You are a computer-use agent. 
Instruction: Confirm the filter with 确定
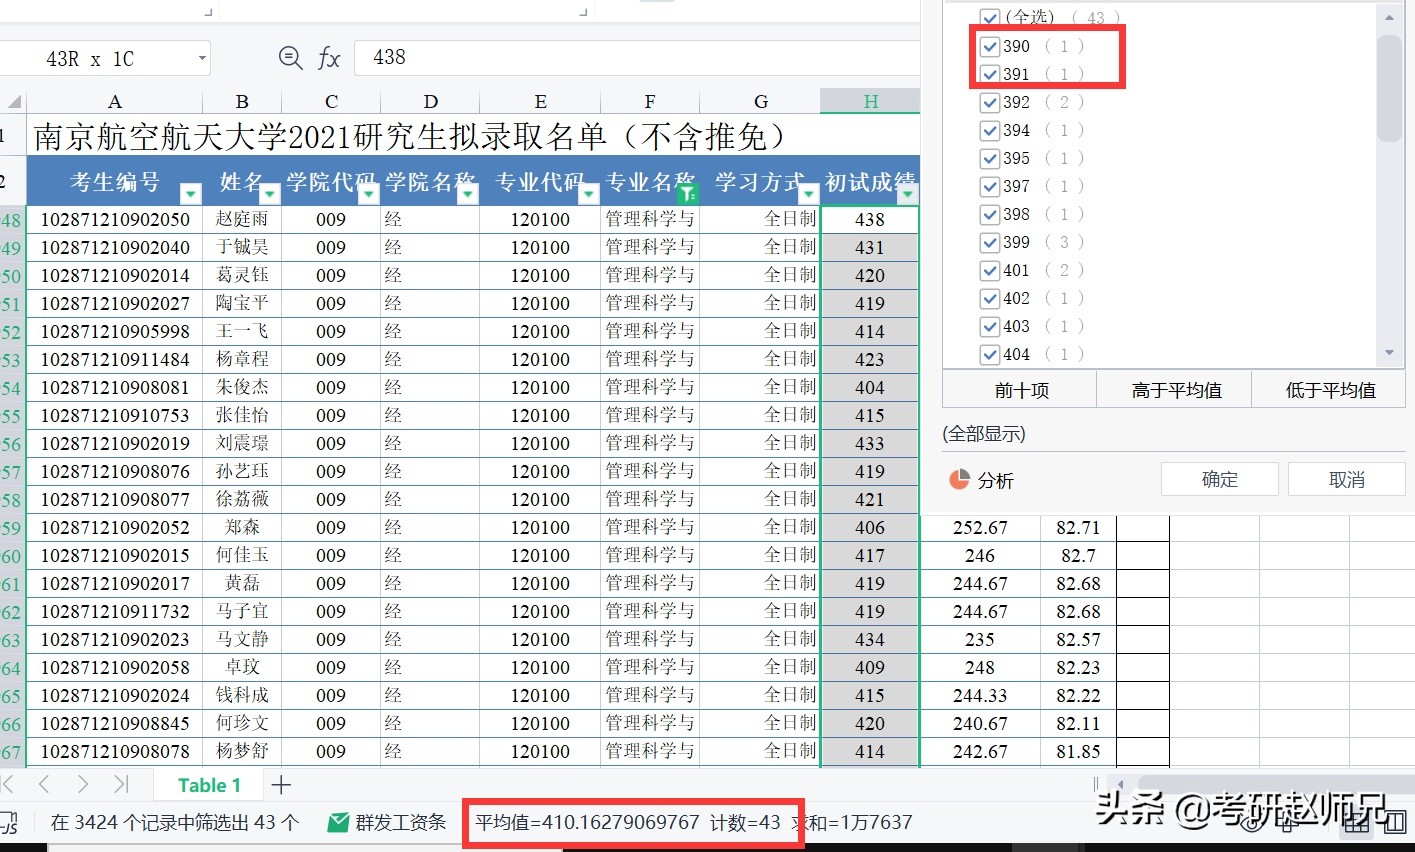click(1219, 479)
